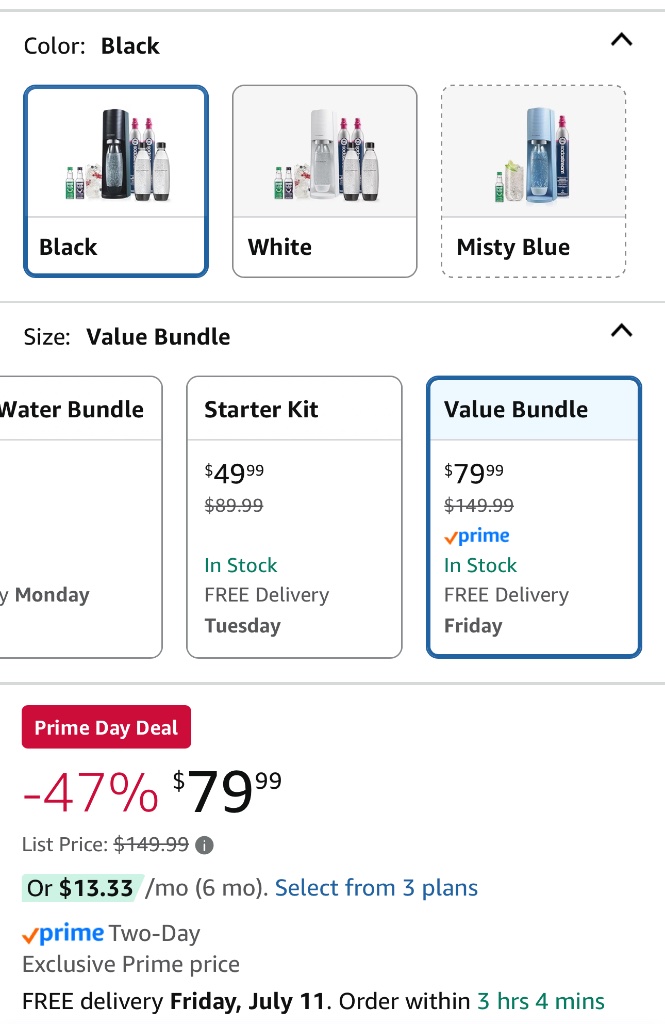This screenshot has width=665, height=1024.
Task: Collapse the Size section chevron
Action: [621, 331]
